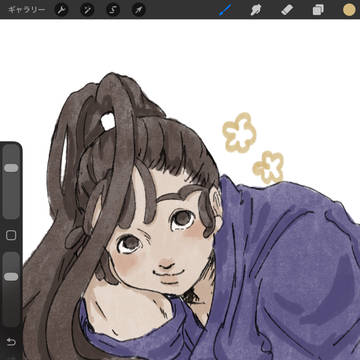The image size is (360, 360).
Task: Adjust the brush size slider
Action: 11,182
